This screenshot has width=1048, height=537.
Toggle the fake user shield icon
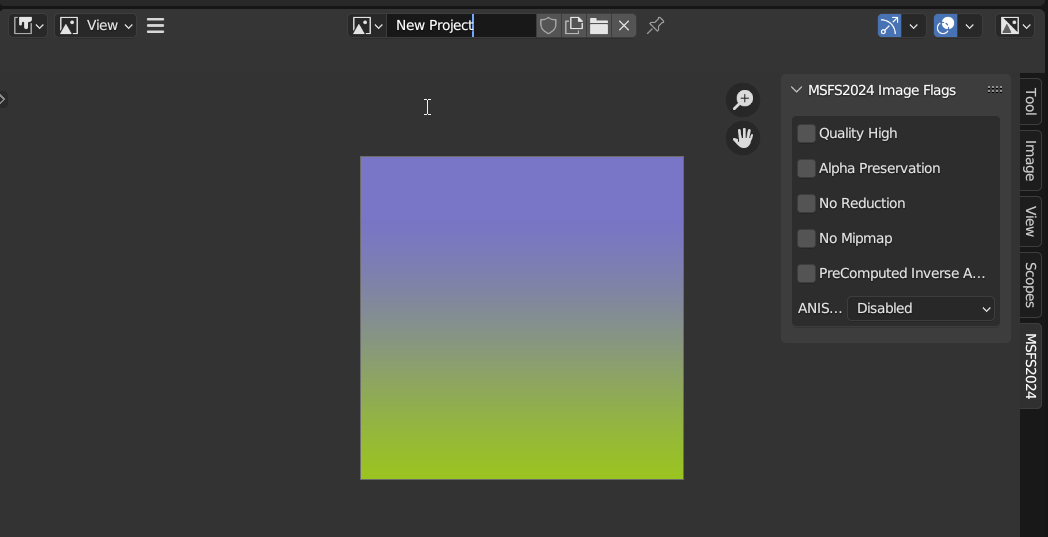tap(548, 25)
